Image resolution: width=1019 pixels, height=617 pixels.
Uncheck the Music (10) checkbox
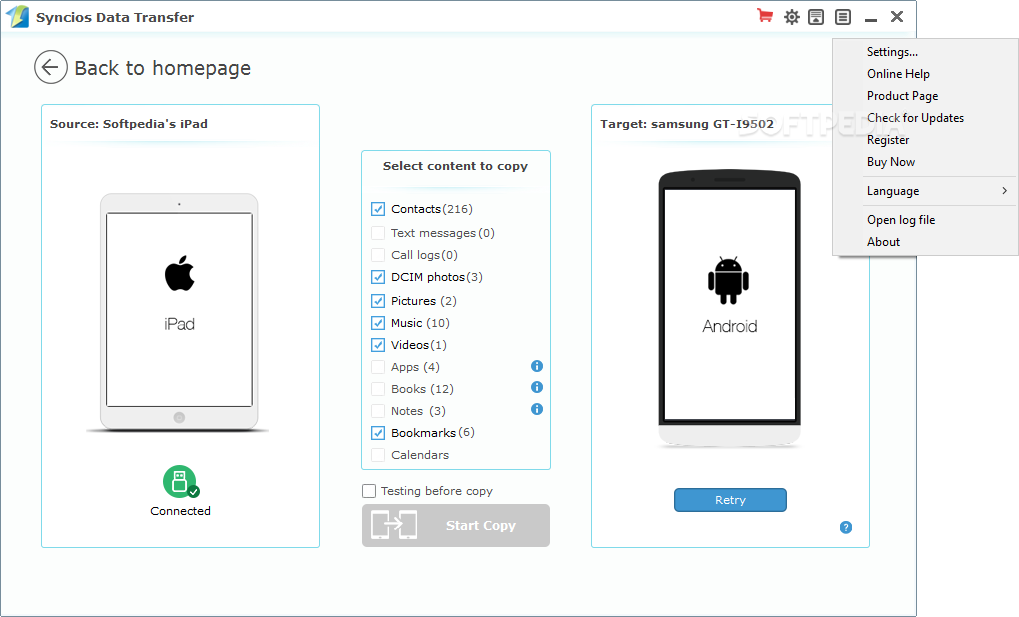click(x=378, y=323)
